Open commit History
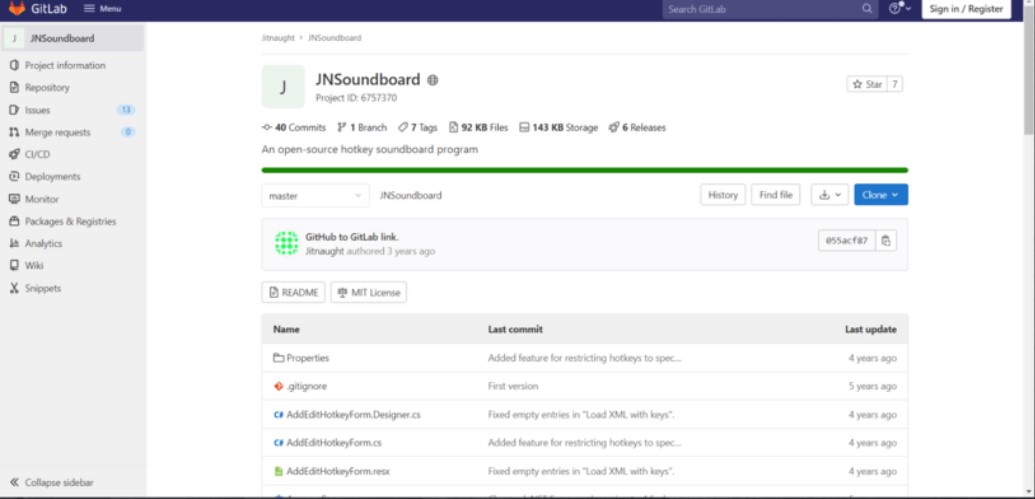This screenshot has width=1035, height=499. 723,195
